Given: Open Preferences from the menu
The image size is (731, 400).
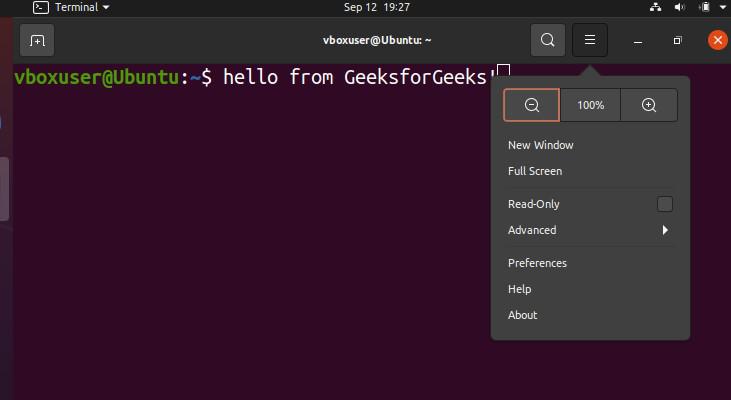Looking at the screenshot, I should (537, 263).
